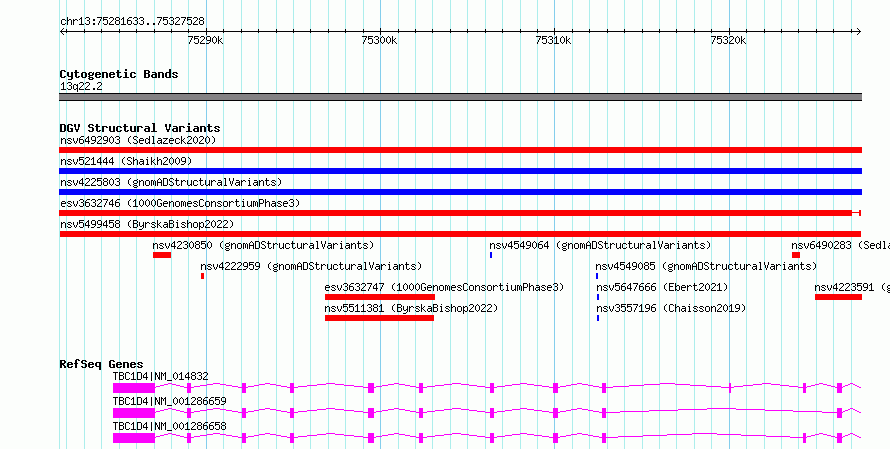Click the nsv4549085 gnomAD label
Viewport: 890px width, 449px height.
(706, 266)
